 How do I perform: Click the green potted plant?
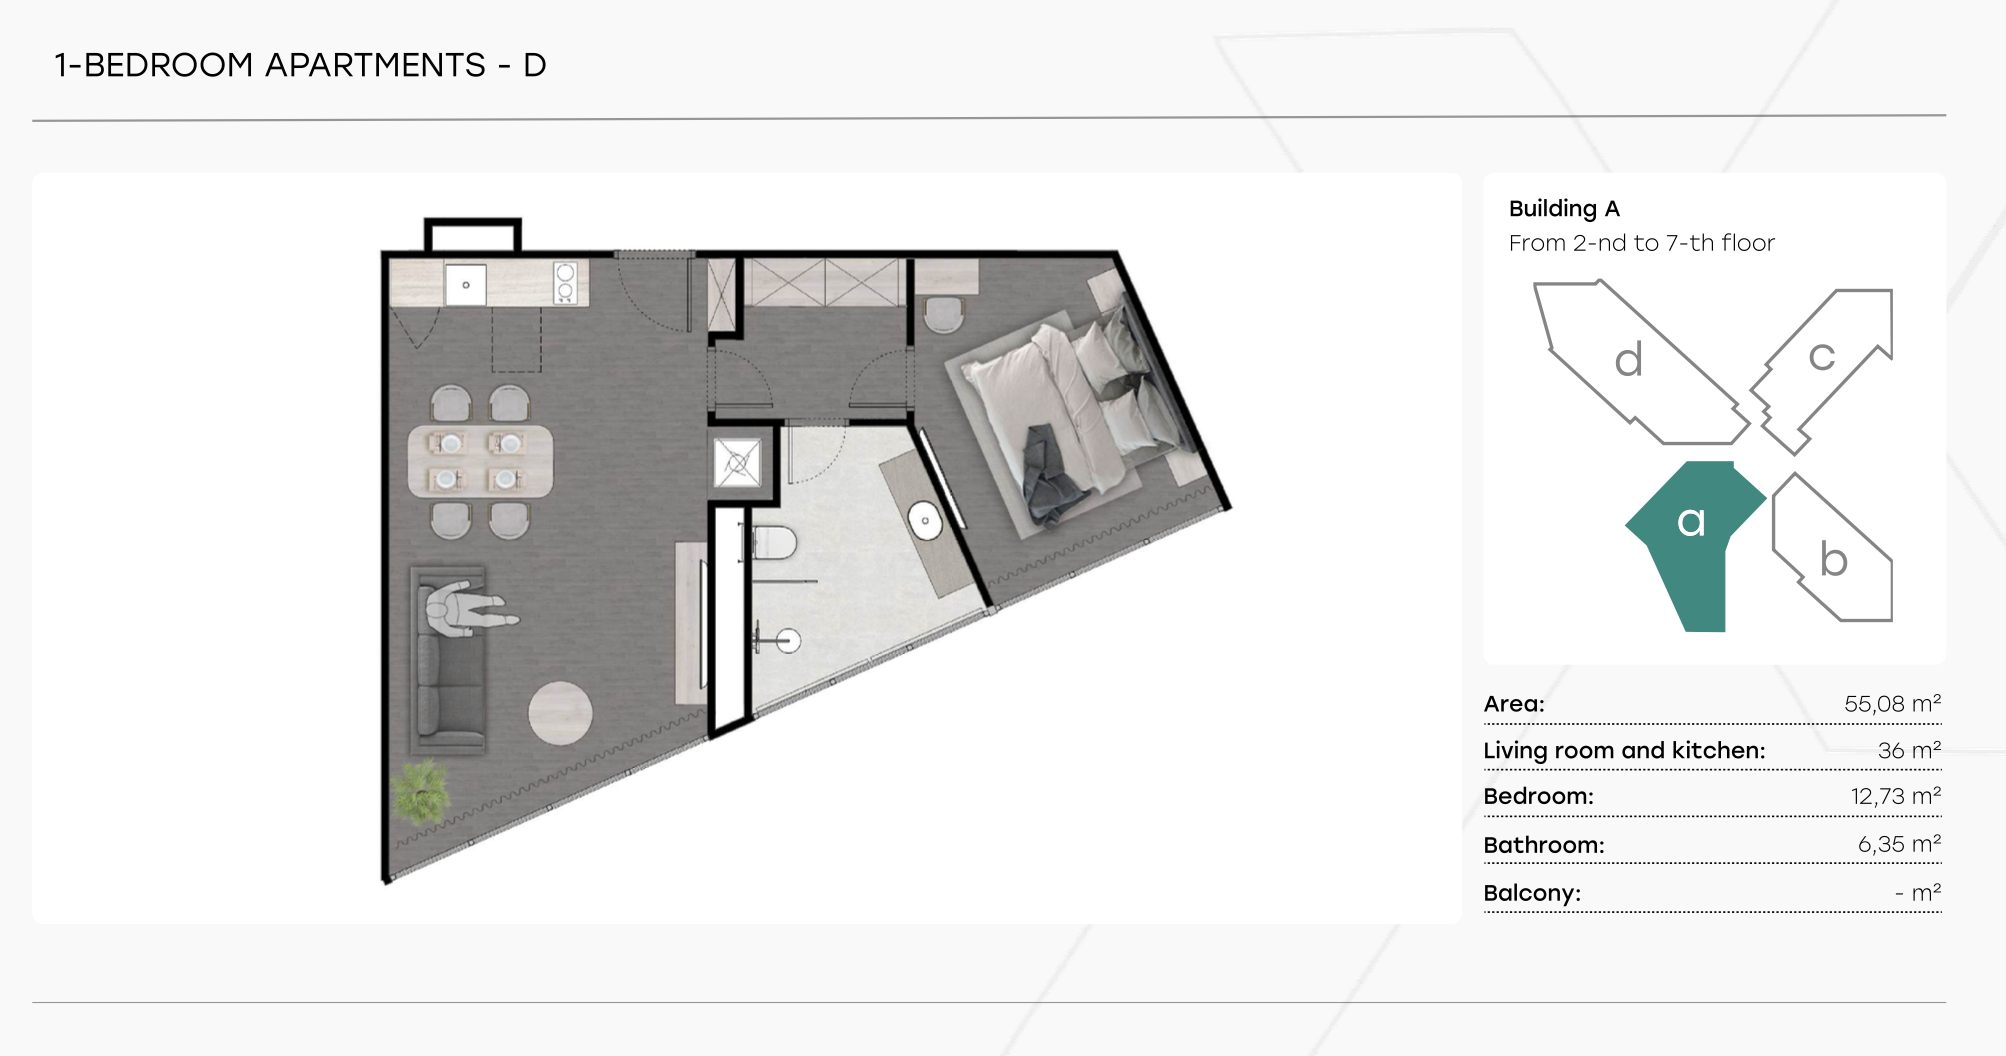point(422,790)
